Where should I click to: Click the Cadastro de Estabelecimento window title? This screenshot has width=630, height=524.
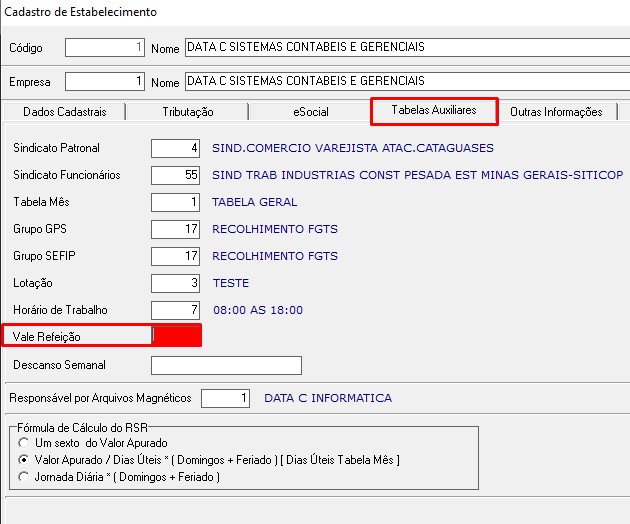pos(80,12)
